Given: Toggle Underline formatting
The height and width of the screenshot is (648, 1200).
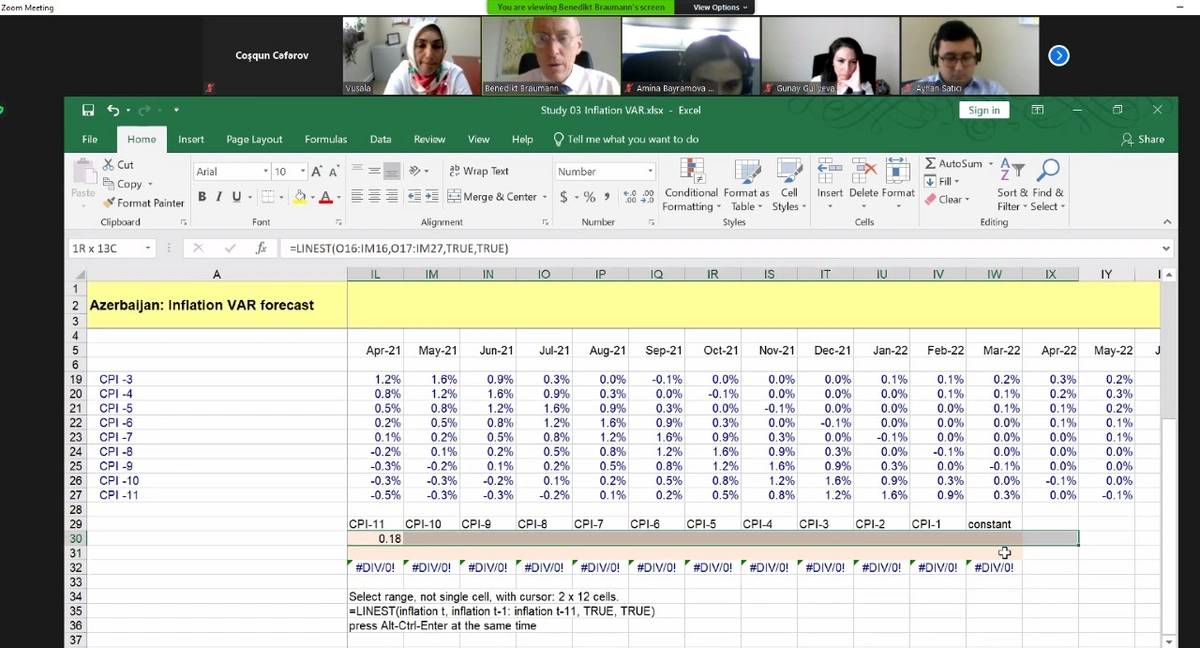Looking at the screenshot, I should 236,197.
